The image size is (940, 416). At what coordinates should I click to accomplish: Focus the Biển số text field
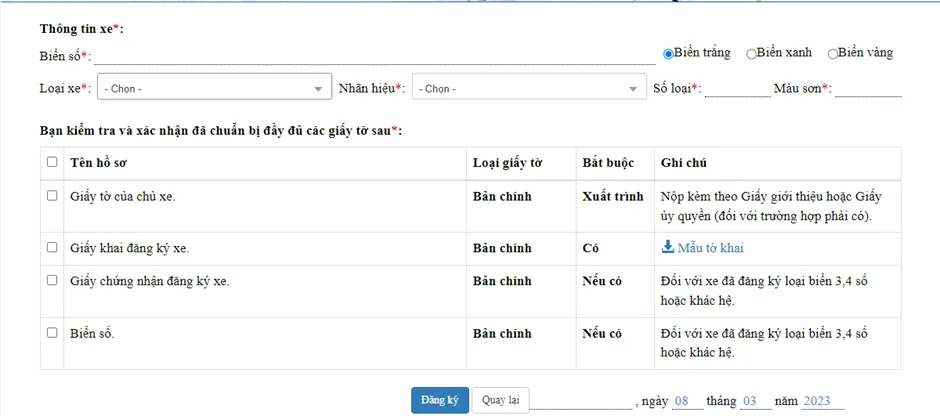[x=374, y=56]
